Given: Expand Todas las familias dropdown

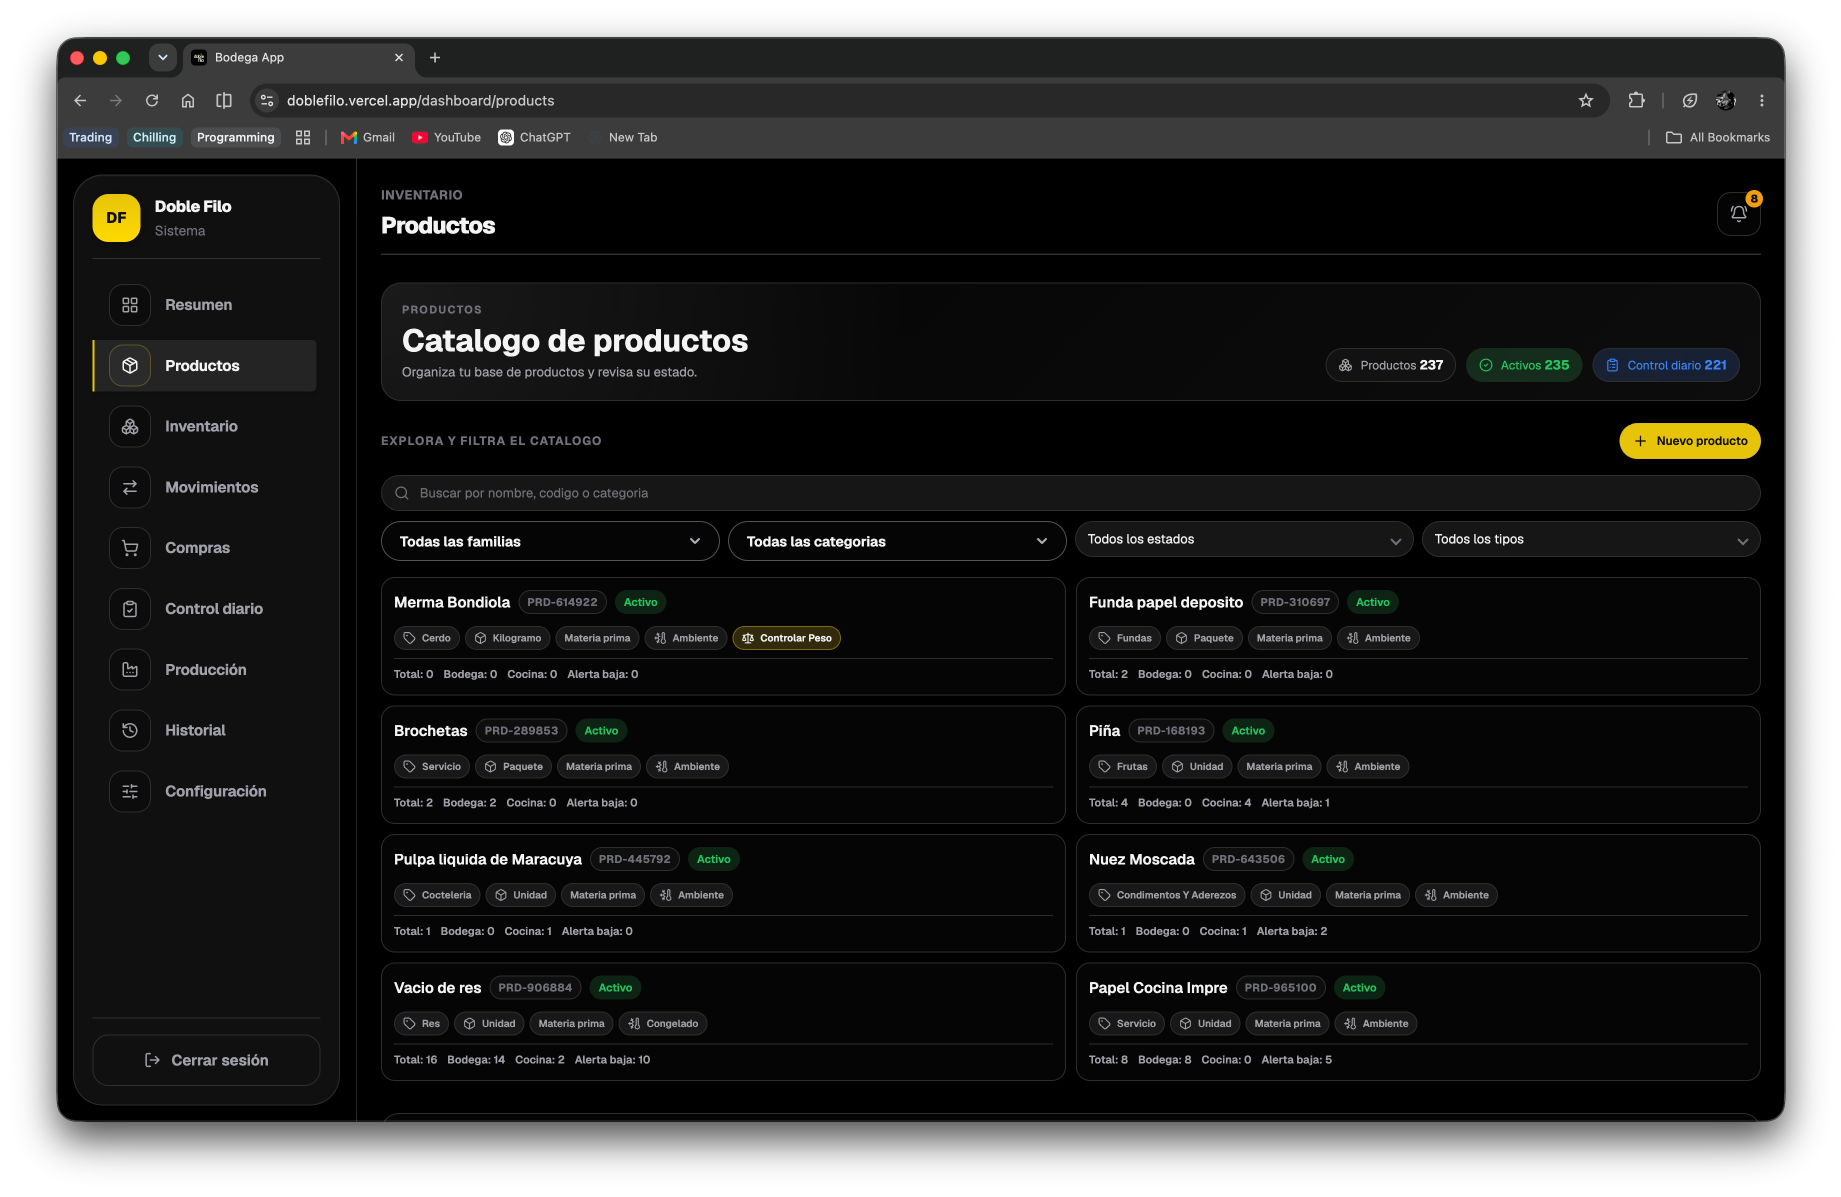Looking at the screenshot, I should tap(550, 541).
